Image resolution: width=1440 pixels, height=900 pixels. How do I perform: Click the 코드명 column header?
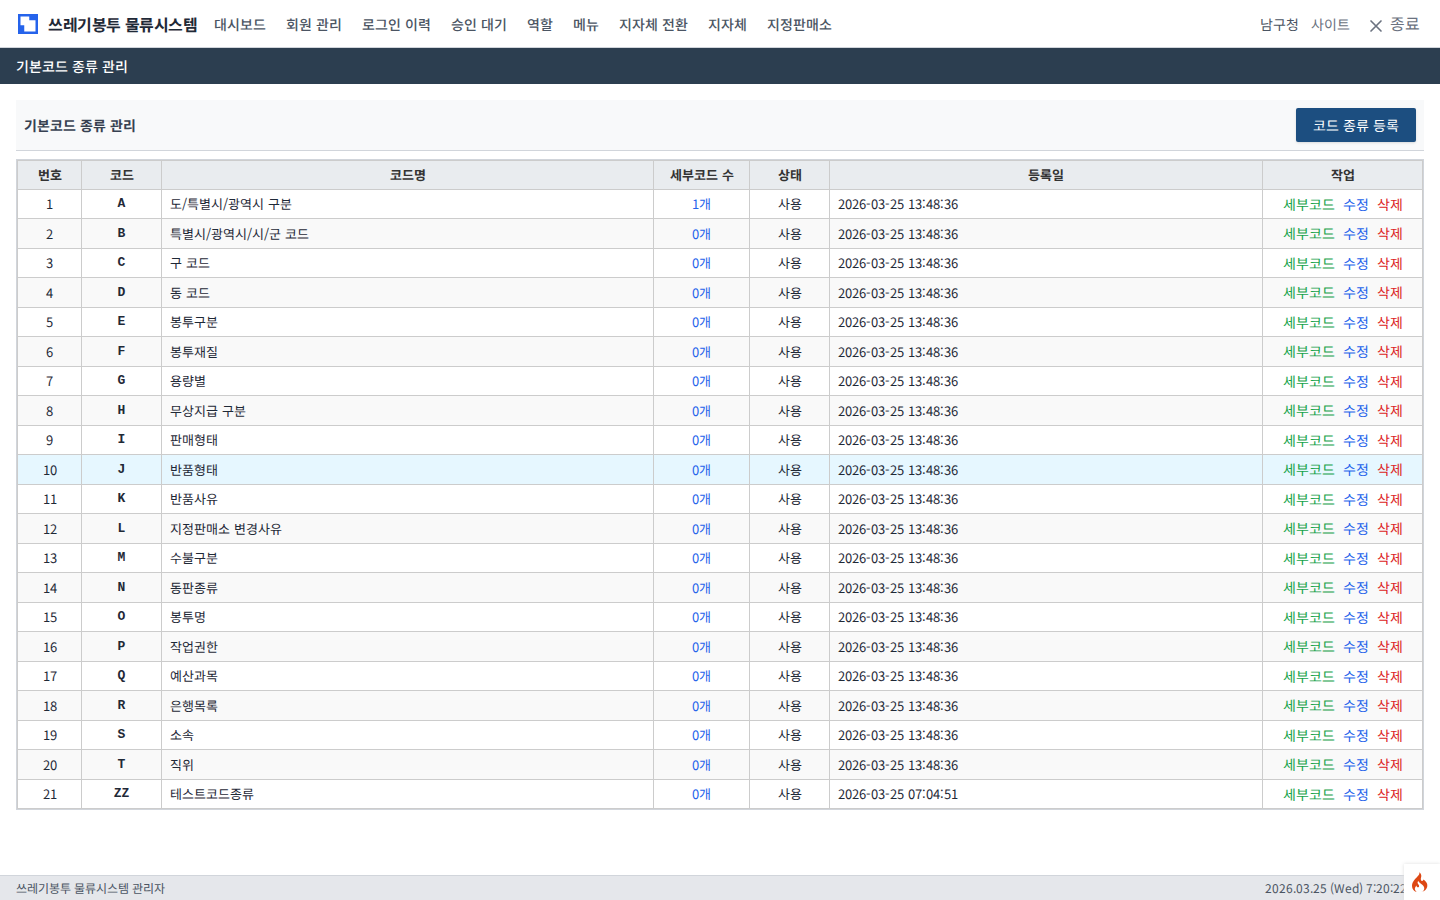tap(407, 175)
